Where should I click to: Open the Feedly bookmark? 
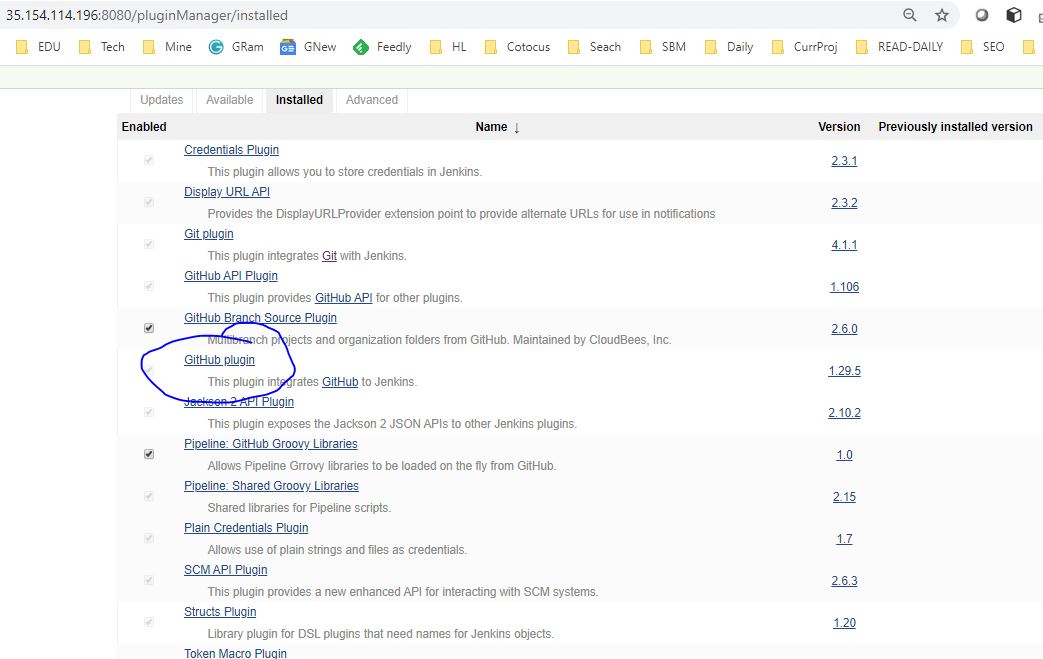pos(382,47)
